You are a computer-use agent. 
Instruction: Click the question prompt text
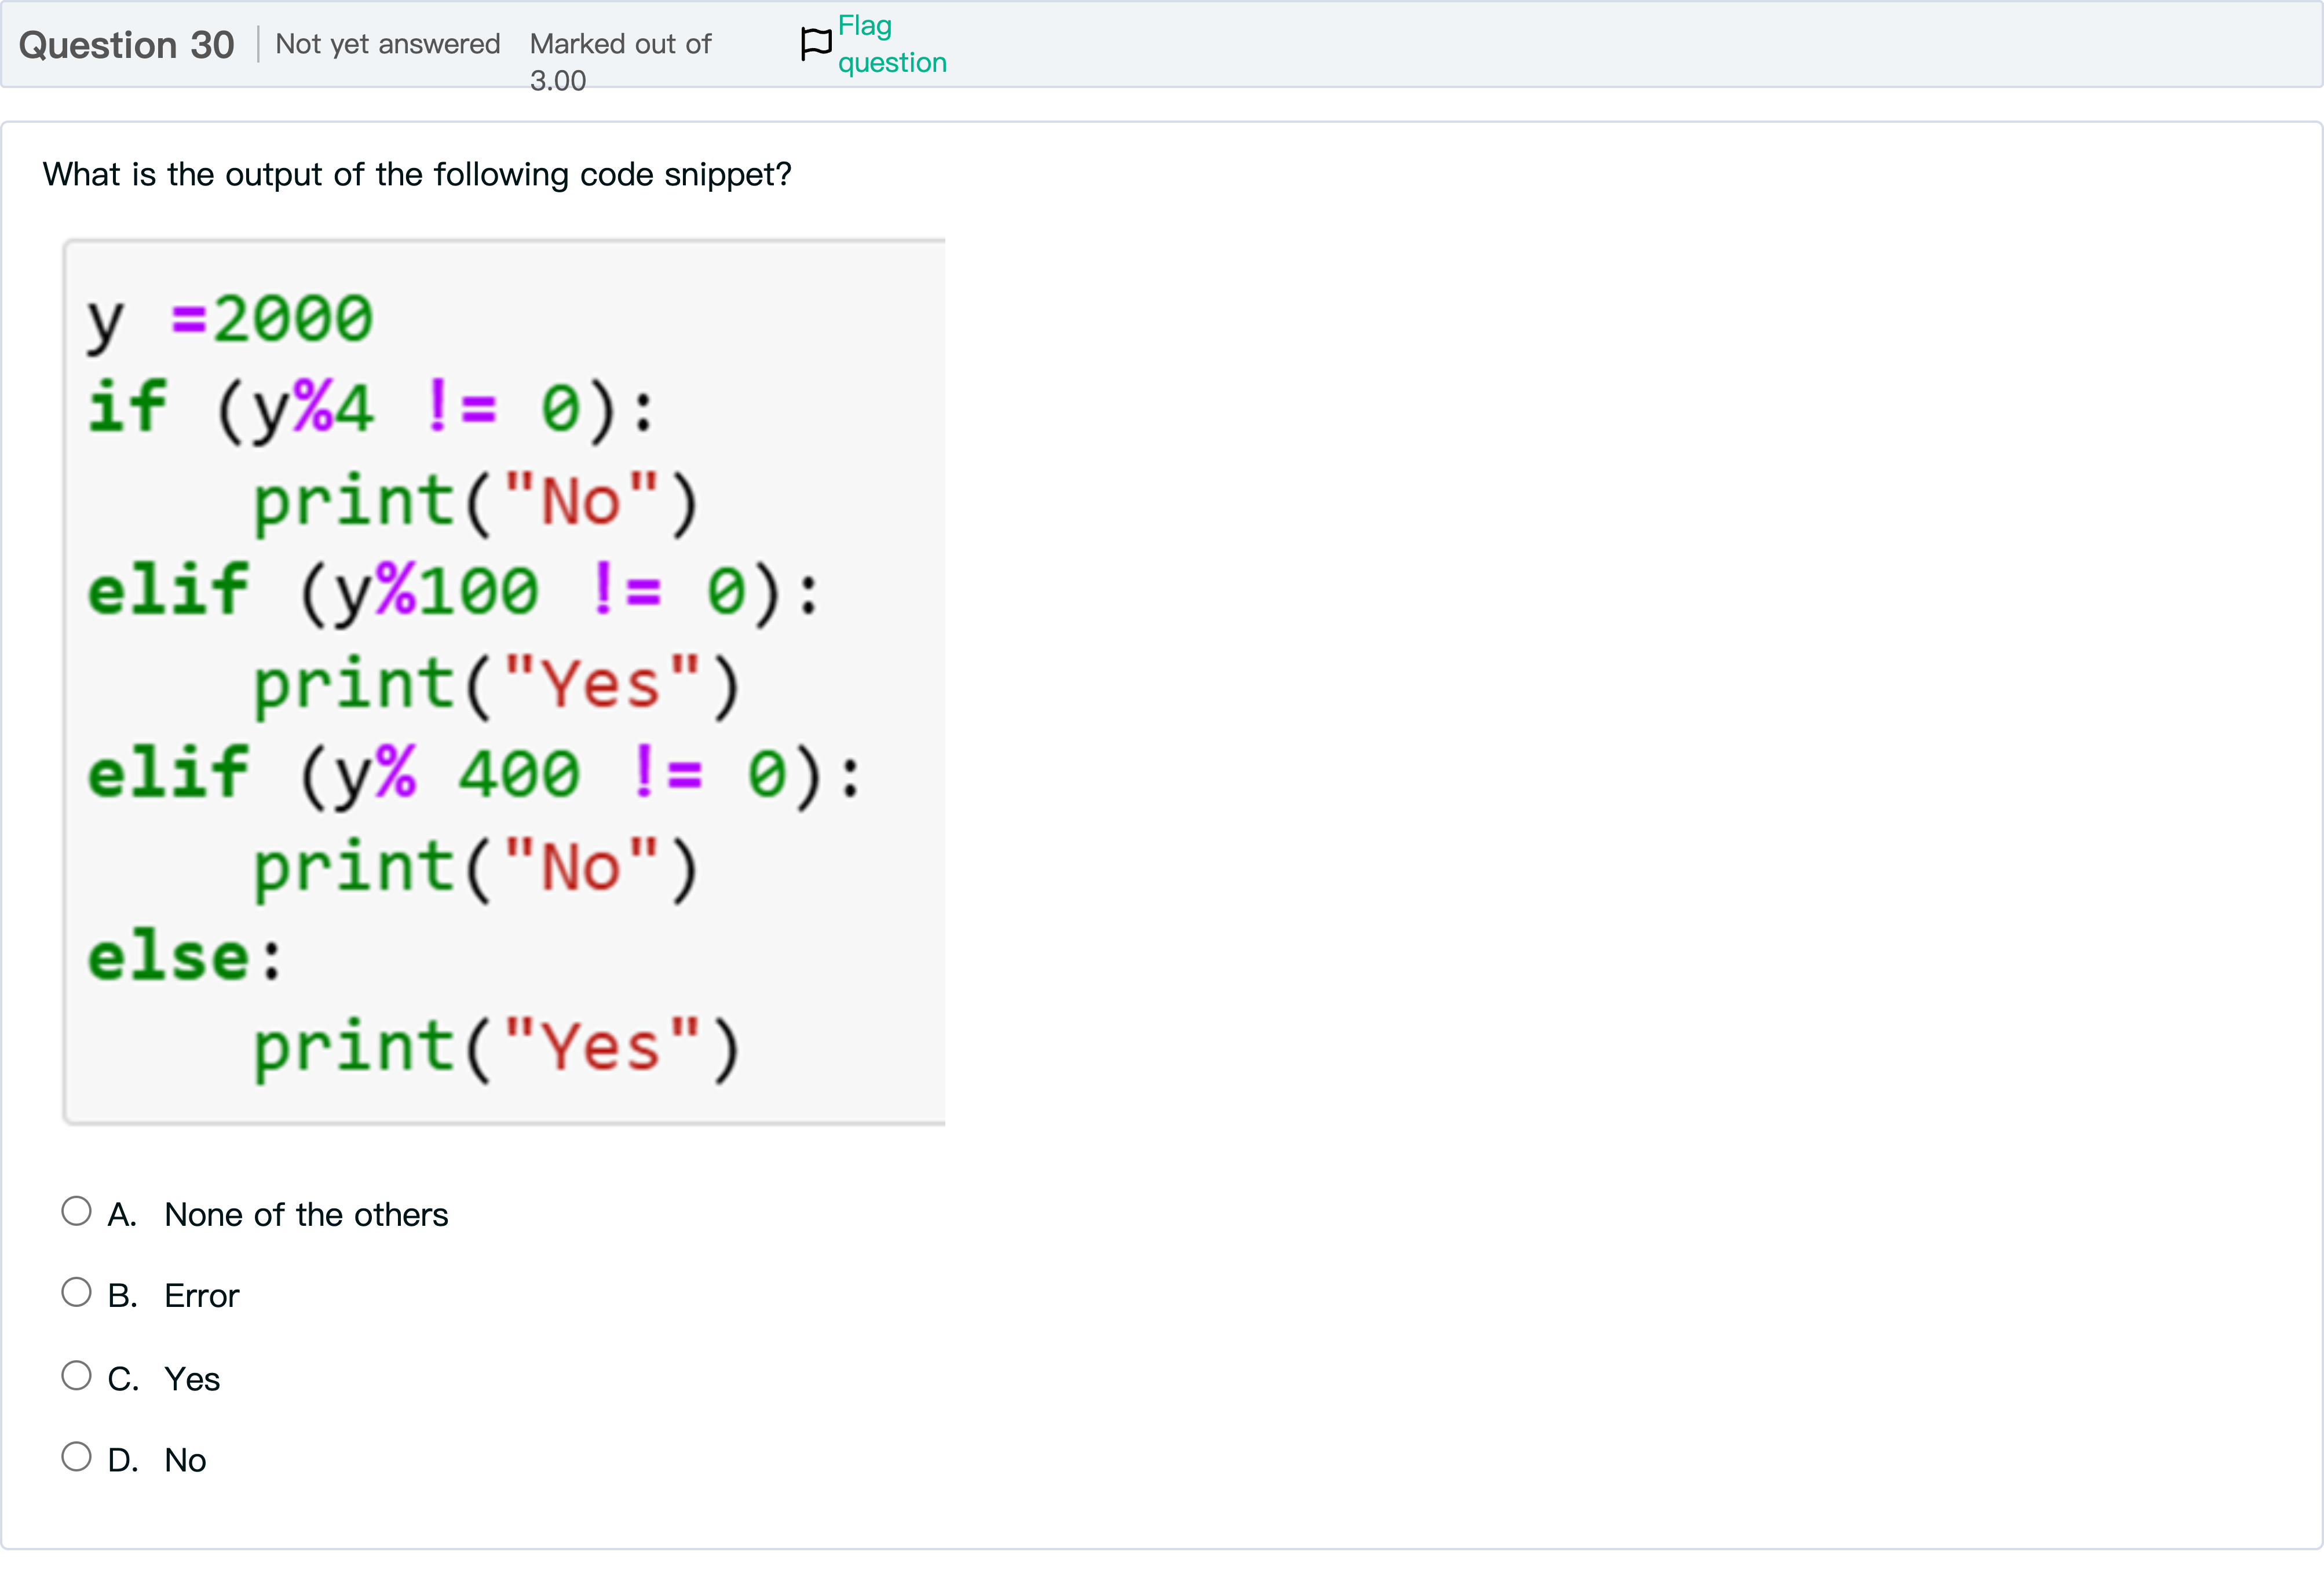pyautogui.click(x=417, y=174)
